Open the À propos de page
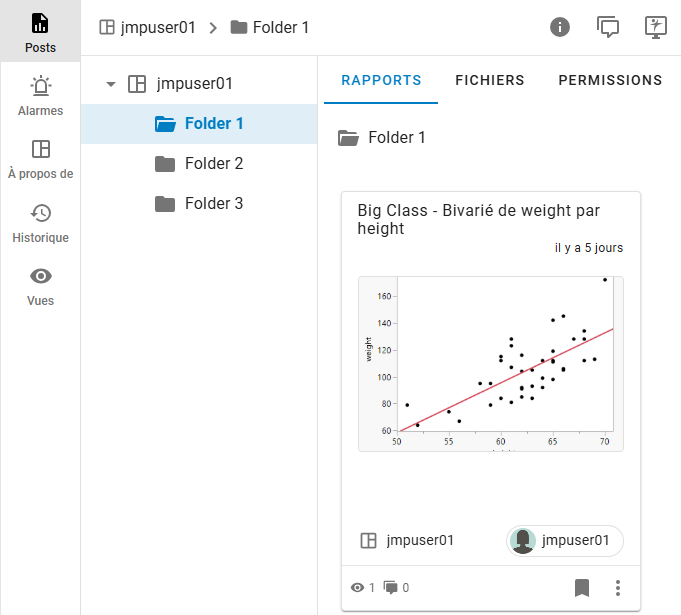The image size is (681, 615). pyautogui.click(x=40, y=159)
